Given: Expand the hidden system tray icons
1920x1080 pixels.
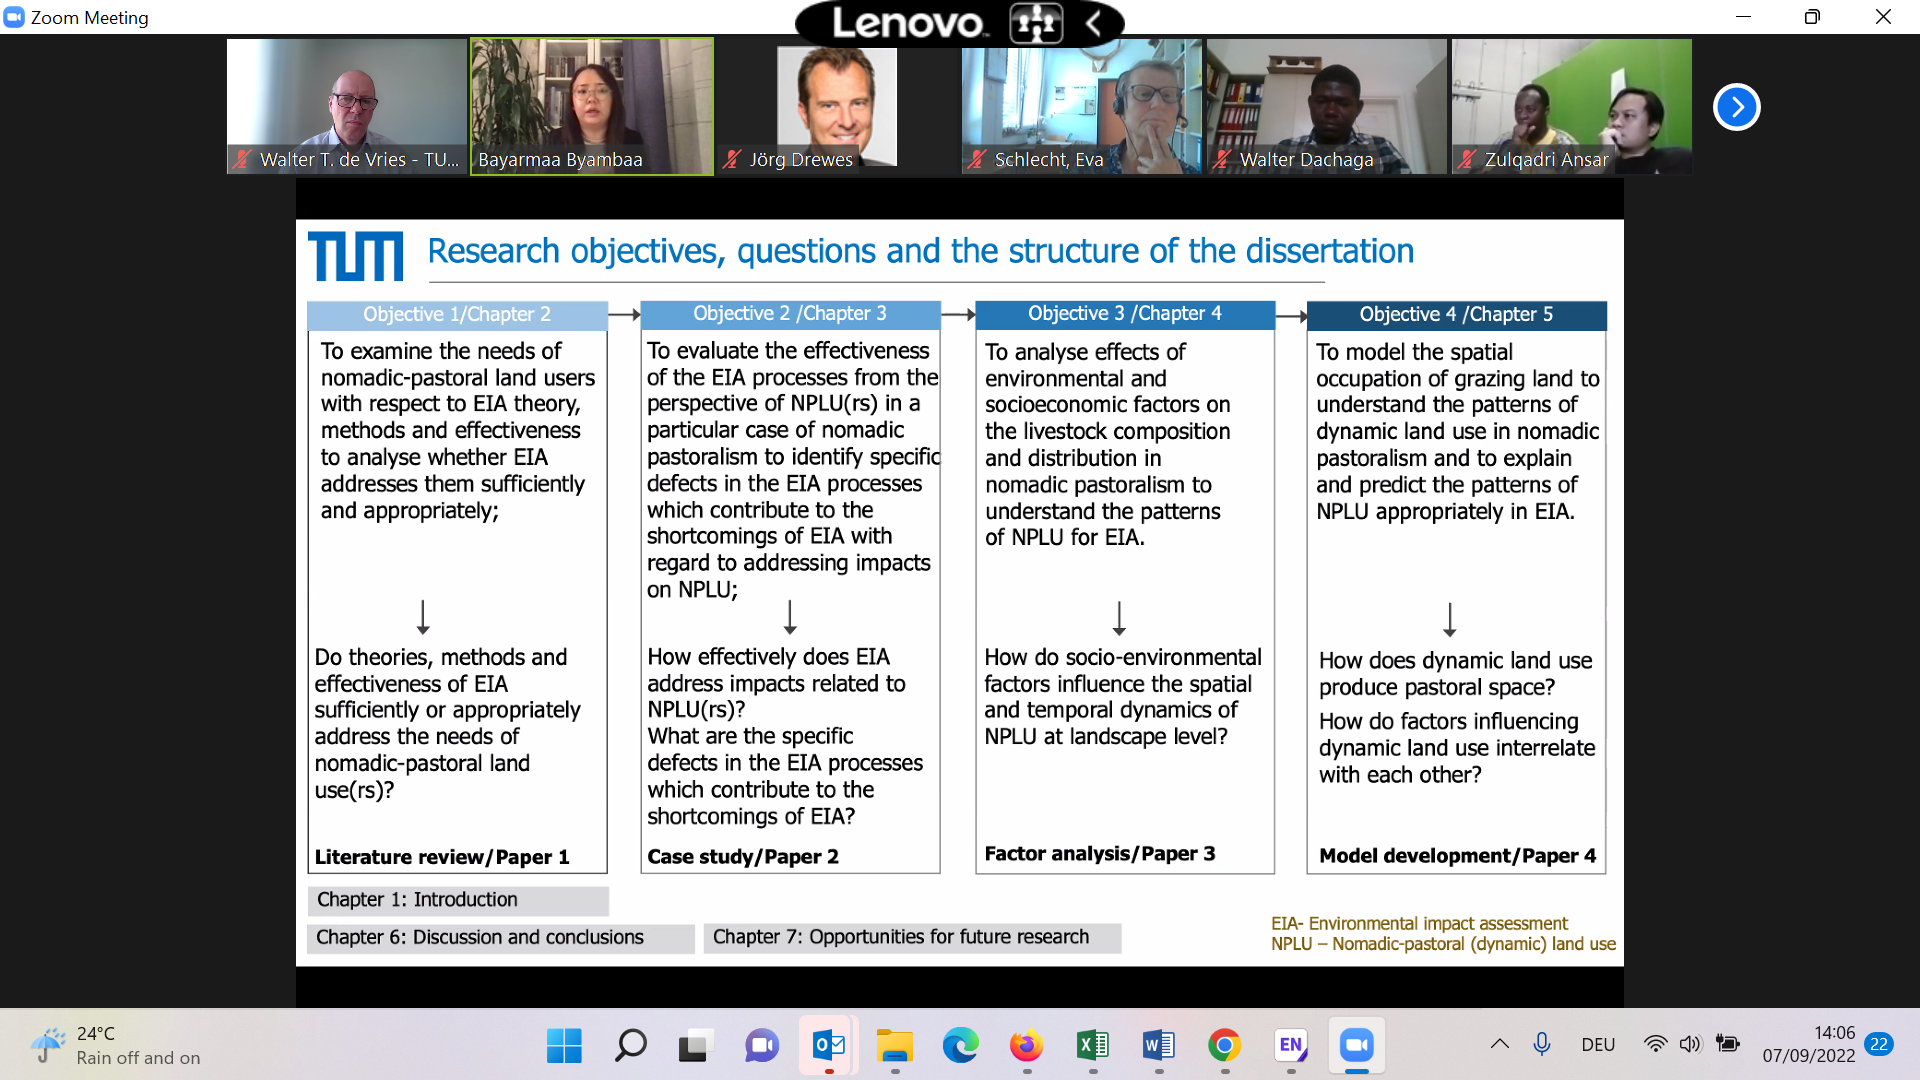Looking at the screenshot, I should tap(1499, 1045).
